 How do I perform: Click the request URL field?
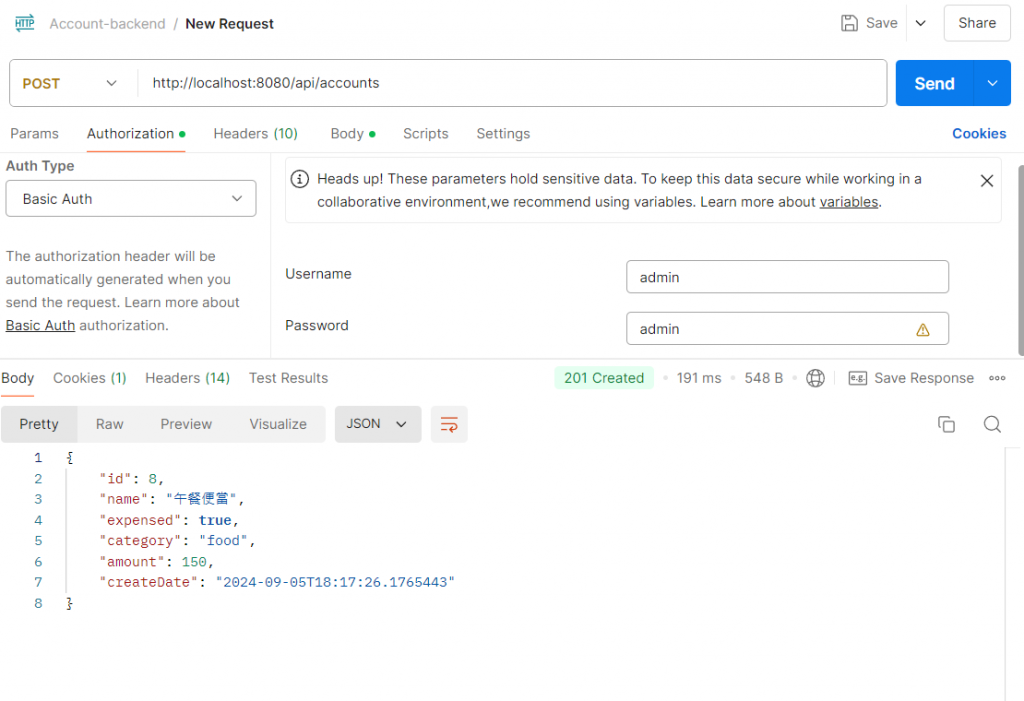(510, 84)
